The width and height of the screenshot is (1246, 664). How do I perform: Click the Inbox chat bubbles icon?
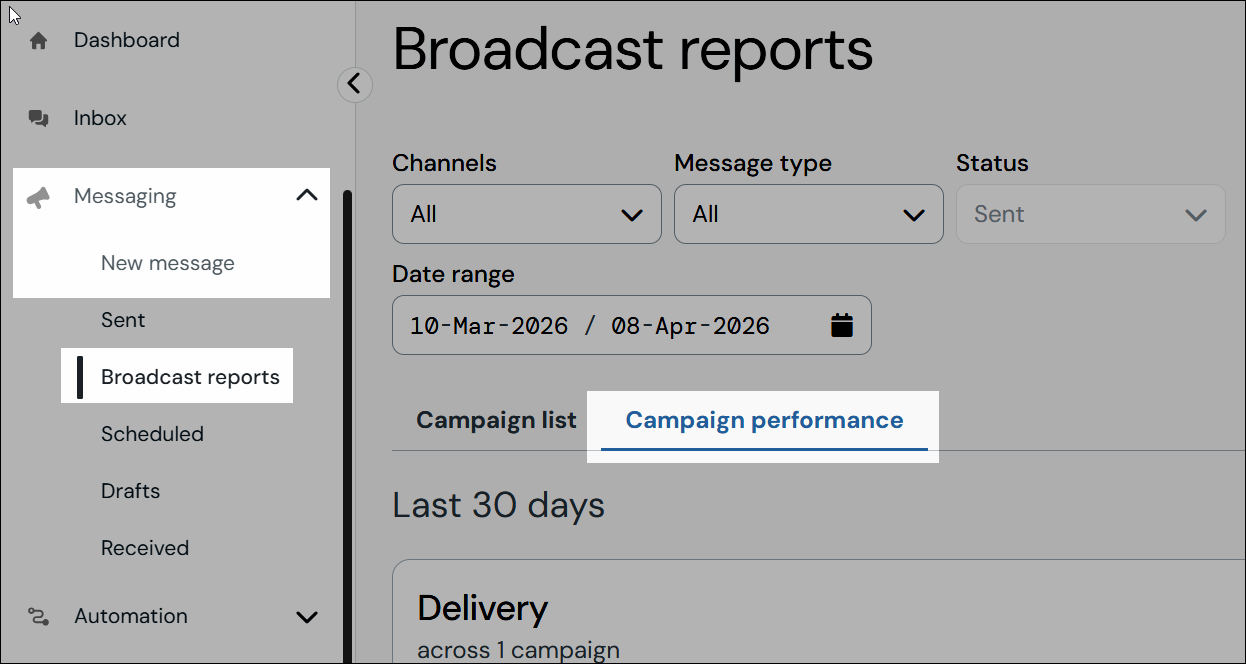coord(38,118)
